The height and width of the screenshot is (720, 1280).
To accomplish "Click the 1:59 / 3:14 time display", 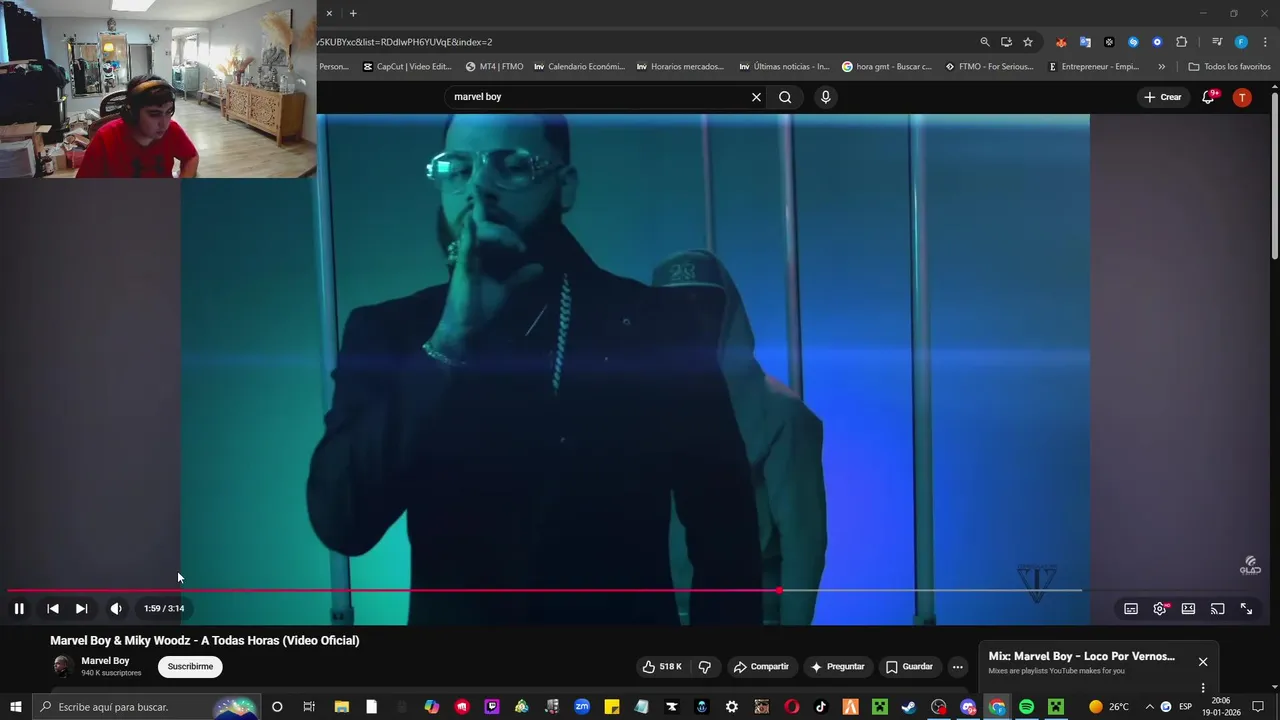I will point(164,608).
